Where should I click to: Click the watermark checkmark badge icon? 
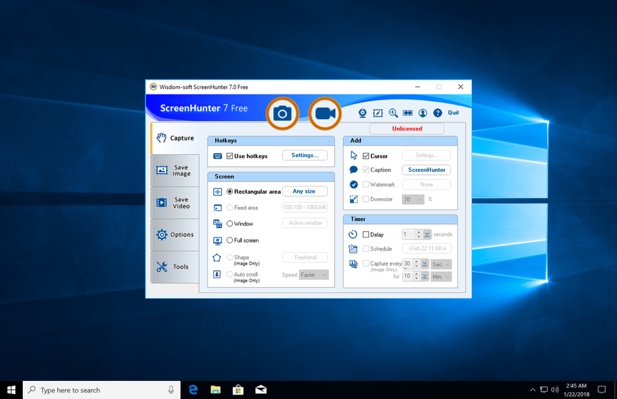point(354,184)
